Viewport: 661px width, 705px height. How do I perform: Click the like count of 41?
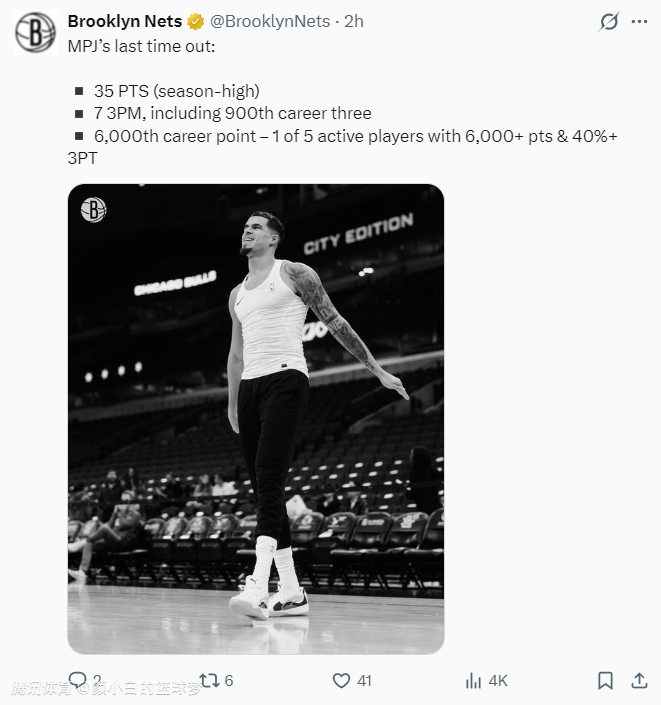pos(364,681)
